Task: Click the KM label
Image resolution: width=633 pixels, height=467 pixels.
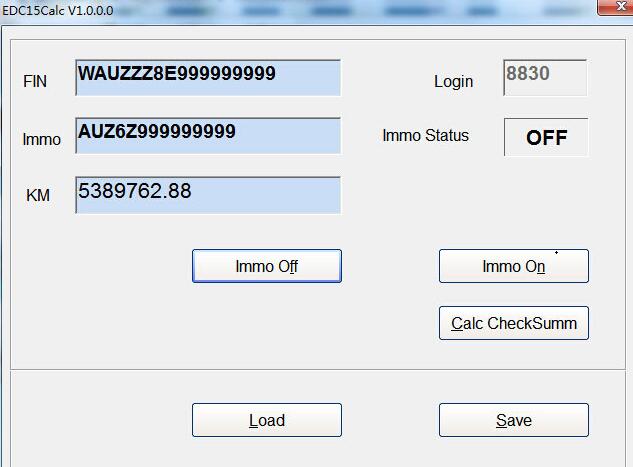Action: click(38, 197)
